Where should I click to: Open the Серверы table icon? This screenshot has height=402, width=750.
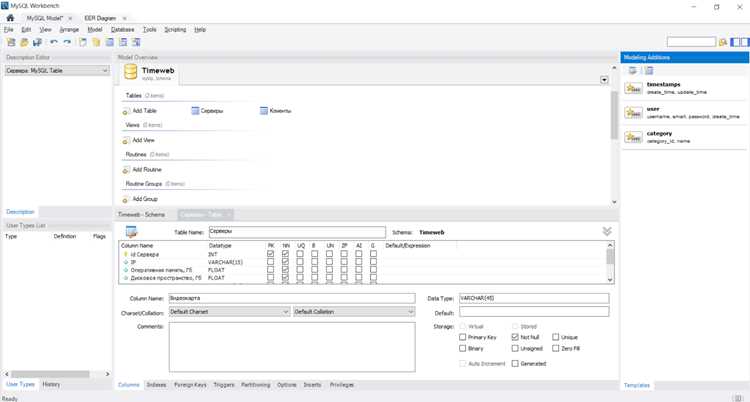point(195,111)
